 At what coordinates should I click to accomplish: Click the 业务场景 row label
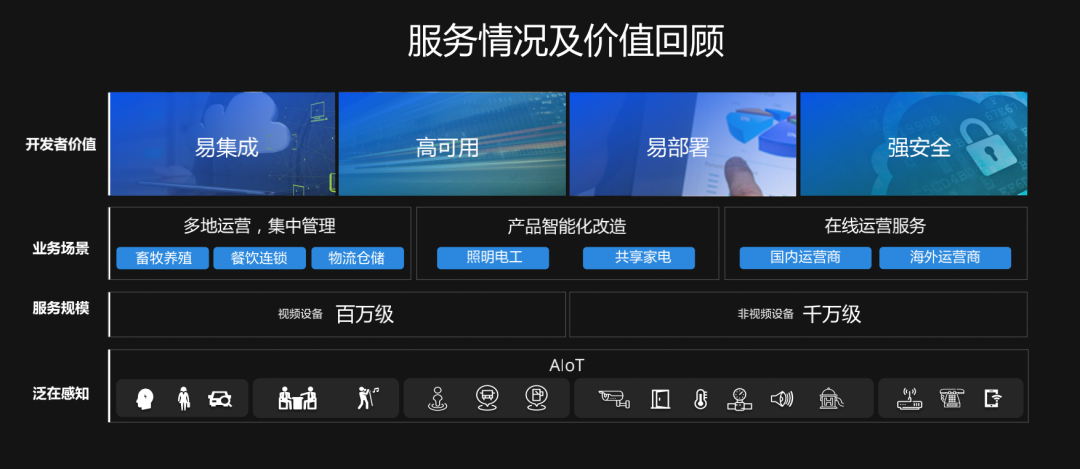coord(61,249)
